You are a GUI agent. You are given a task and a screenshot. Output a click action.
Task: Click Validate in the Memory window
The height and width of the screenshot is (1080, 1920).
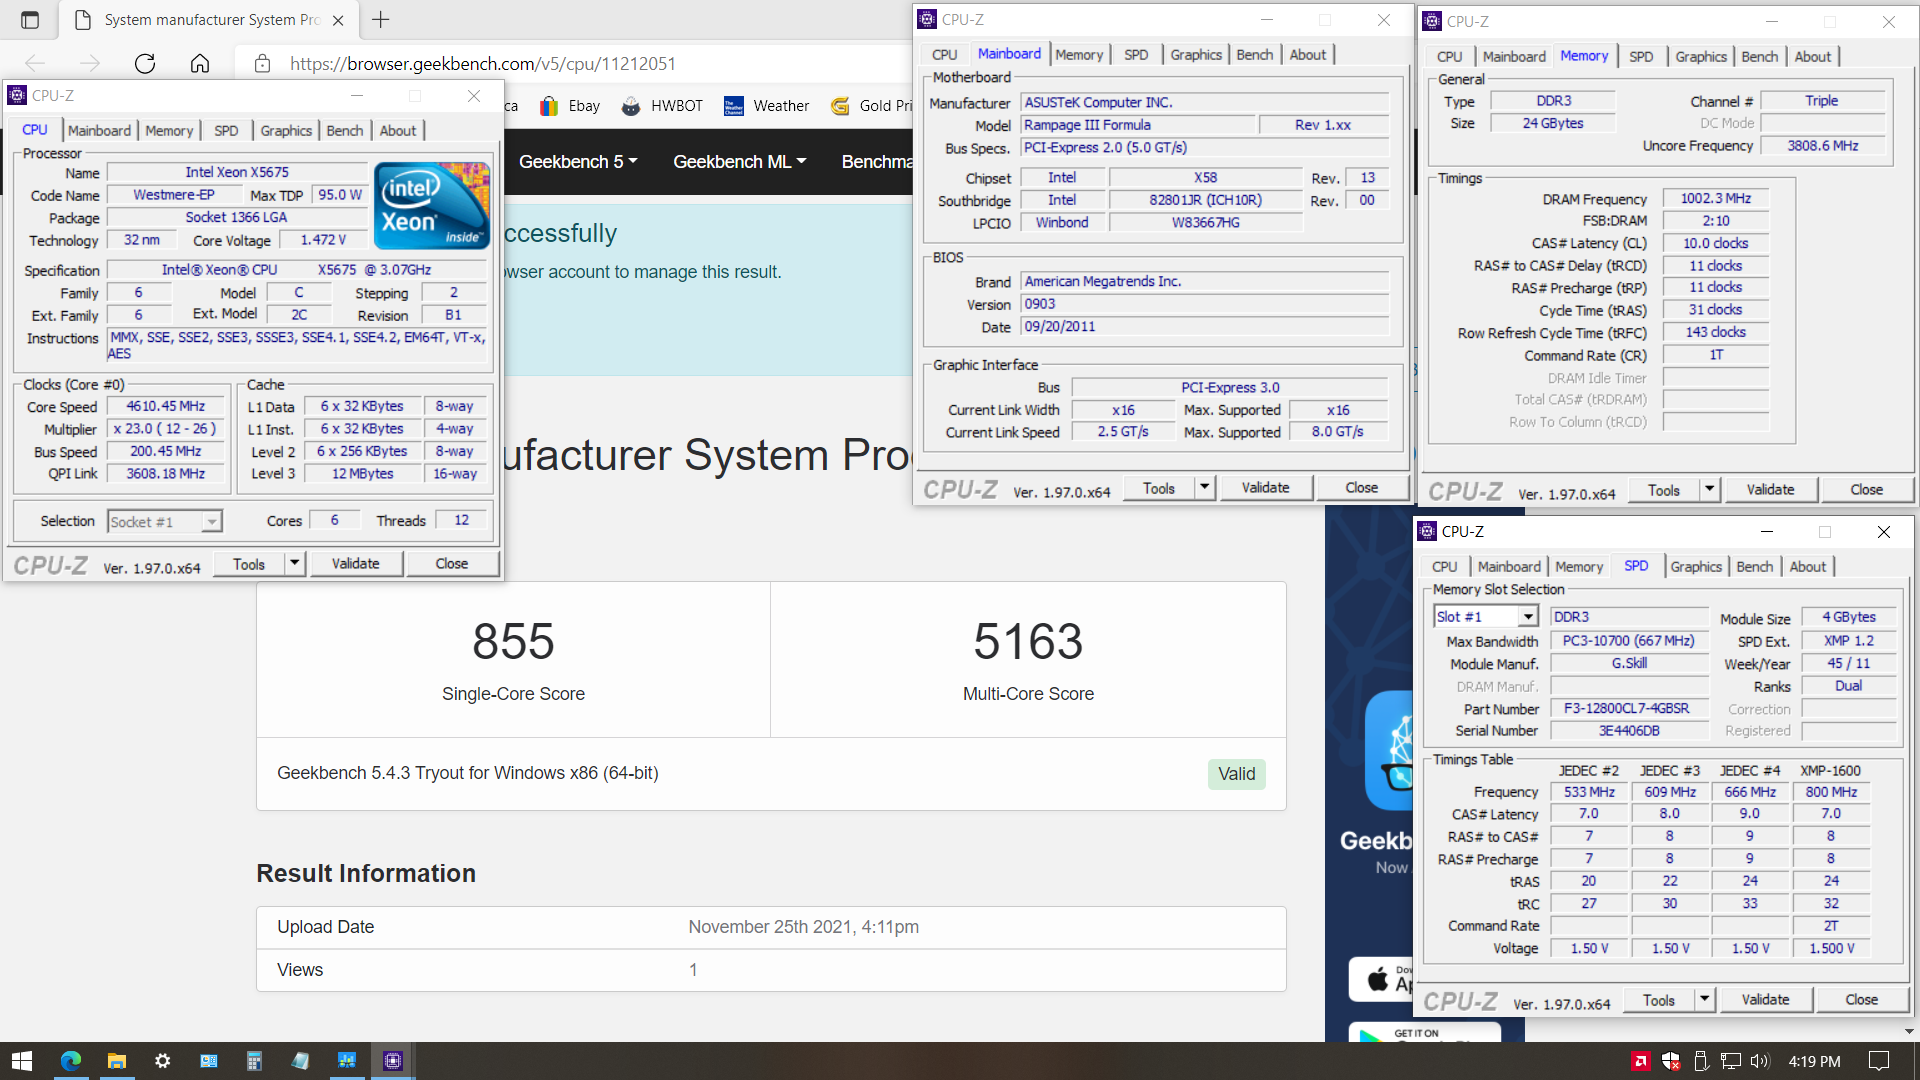pos(1771,490)
